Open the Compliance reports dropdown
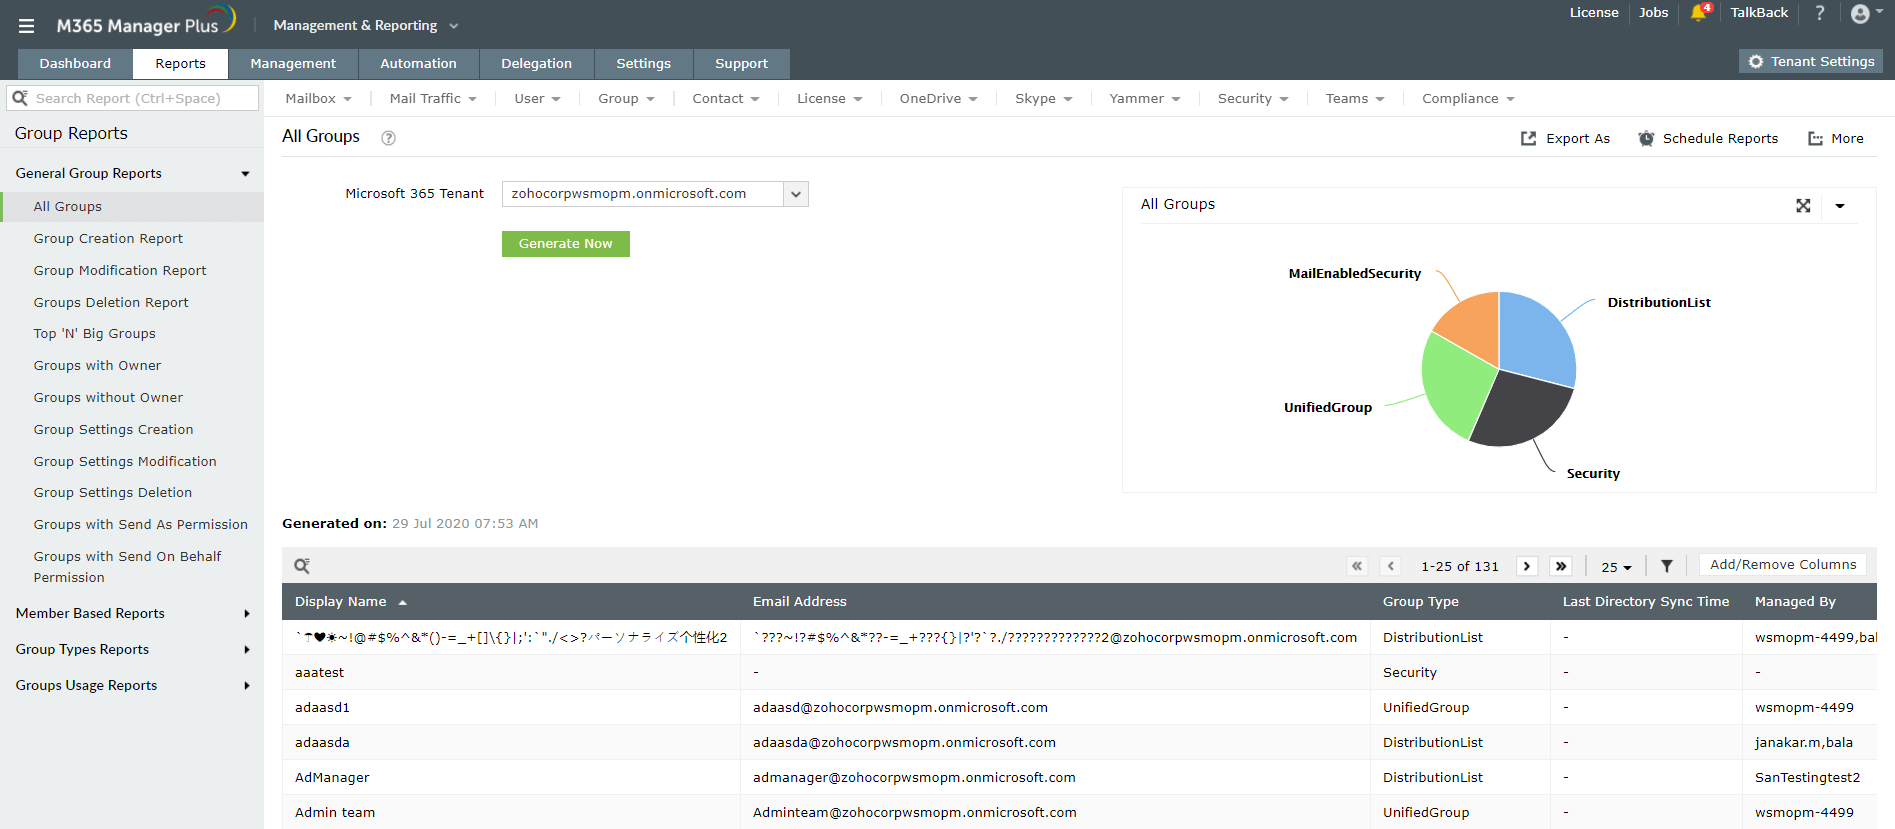The height and width of the screenshot is (829, 1895). [x=1468, y=98]
